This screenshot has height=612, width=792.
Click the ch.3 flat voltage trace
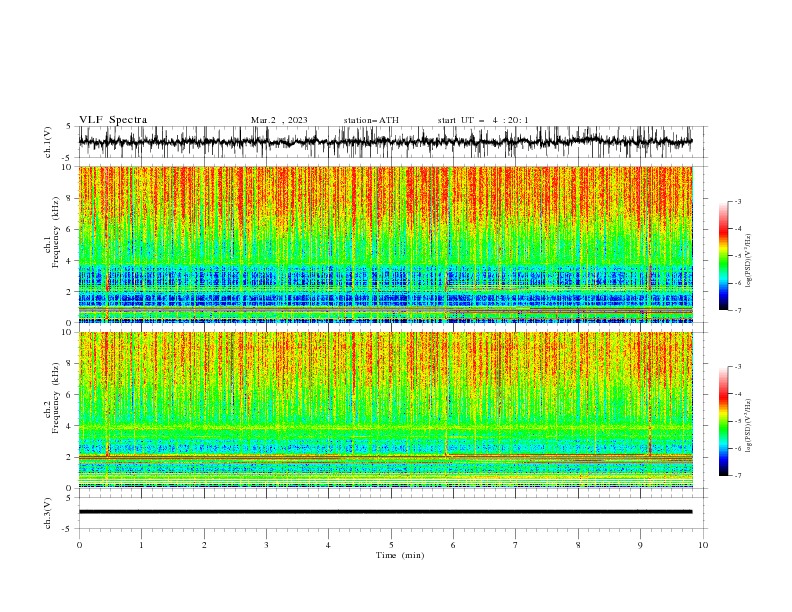[385, 512]
